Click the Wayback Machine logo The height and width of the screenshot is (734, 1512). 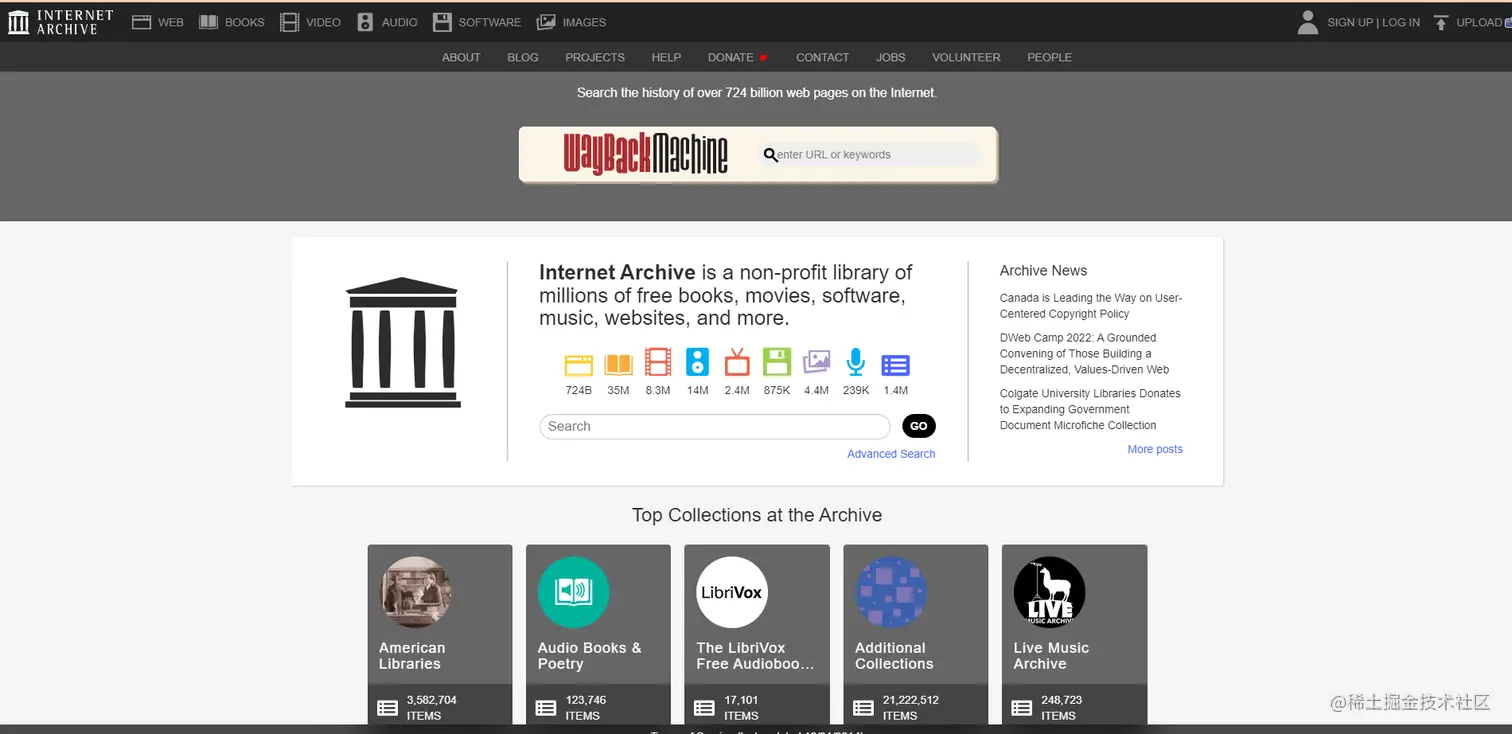[646, 154]
